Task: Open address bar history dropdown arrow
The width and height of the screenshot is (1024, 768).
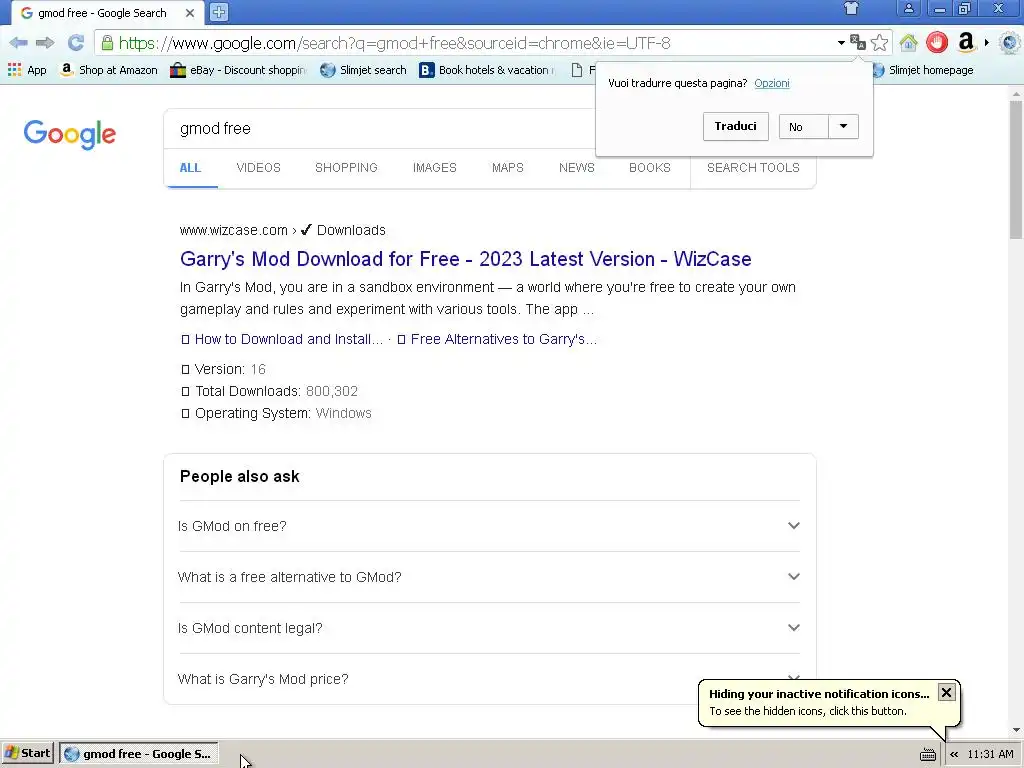Action: pos(841,43)
